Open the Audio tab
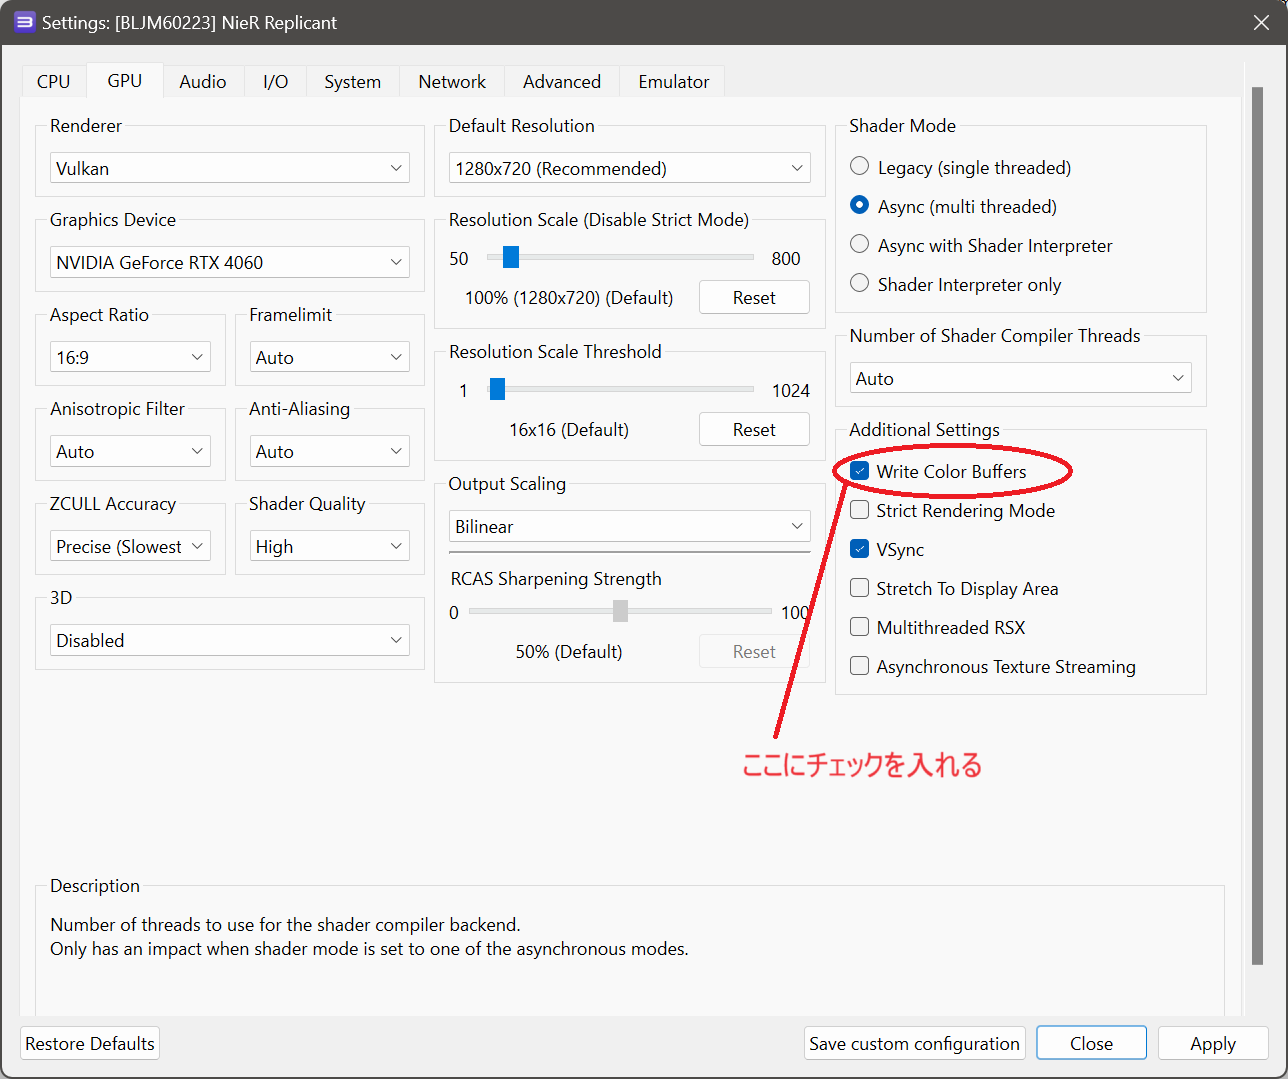Screen dimensions: 1288x1079 tap(203, 81)
